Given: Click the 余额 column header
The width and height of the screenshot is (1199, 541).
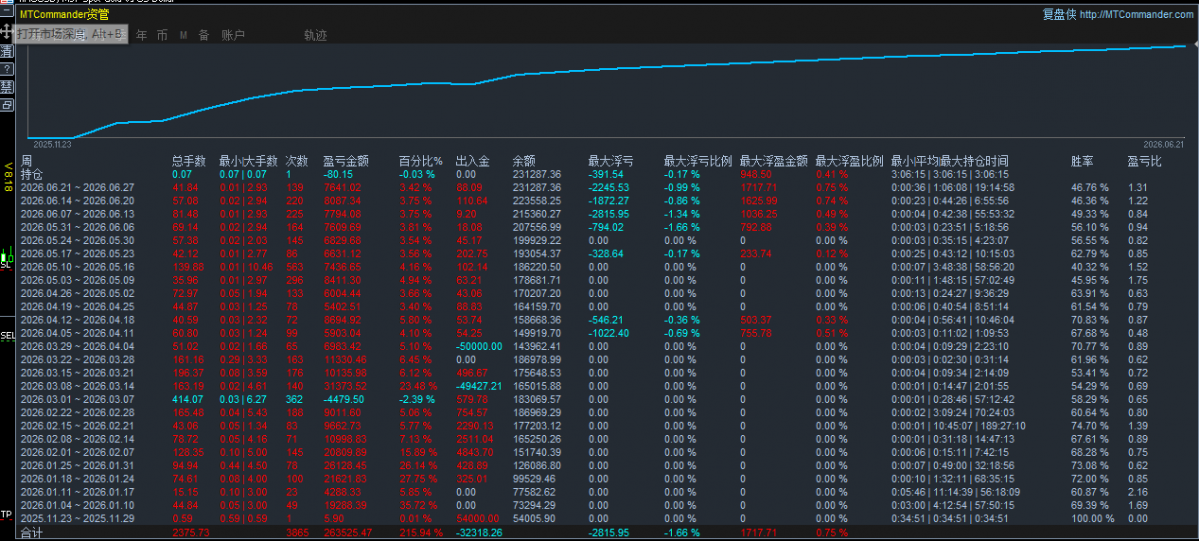Looking at the screenshot, I should 524,161.
